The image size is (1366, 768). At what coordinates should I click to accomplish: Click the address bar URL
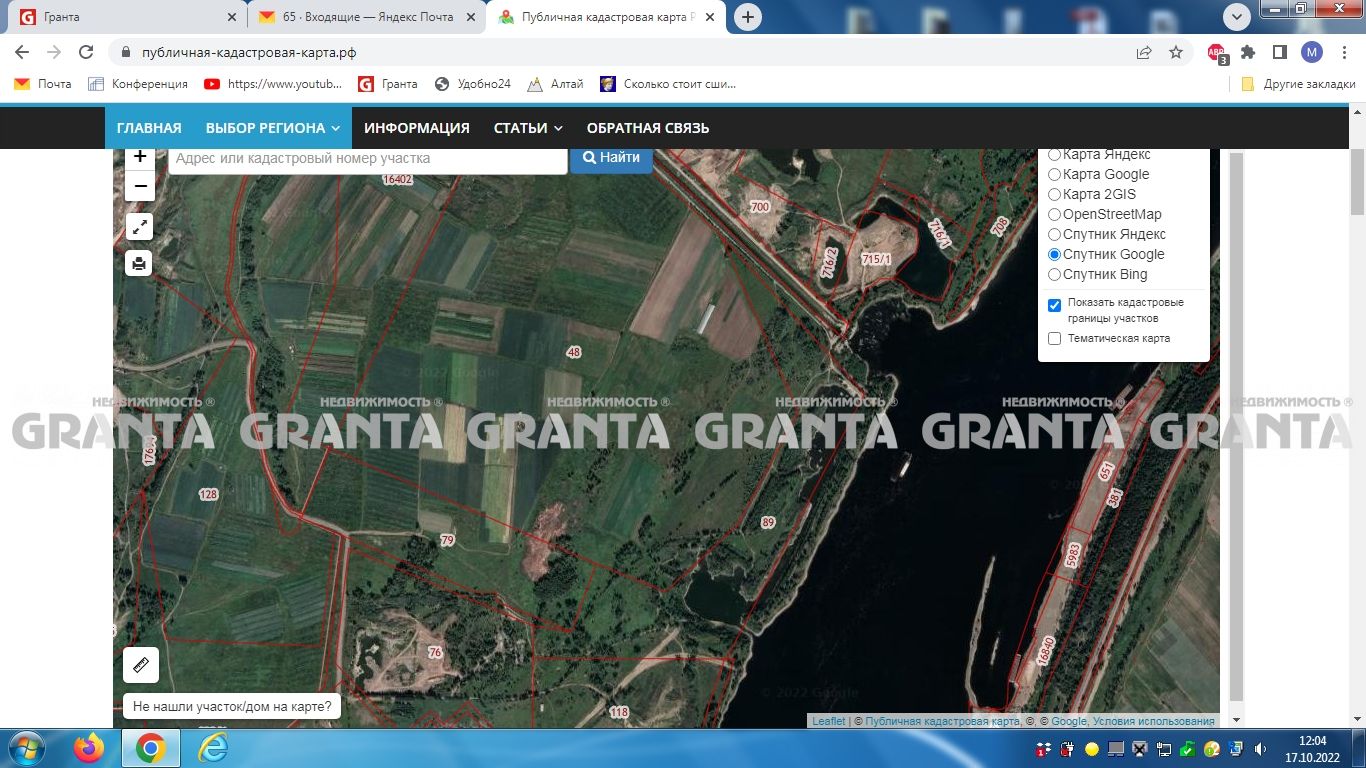coord(249,53)
